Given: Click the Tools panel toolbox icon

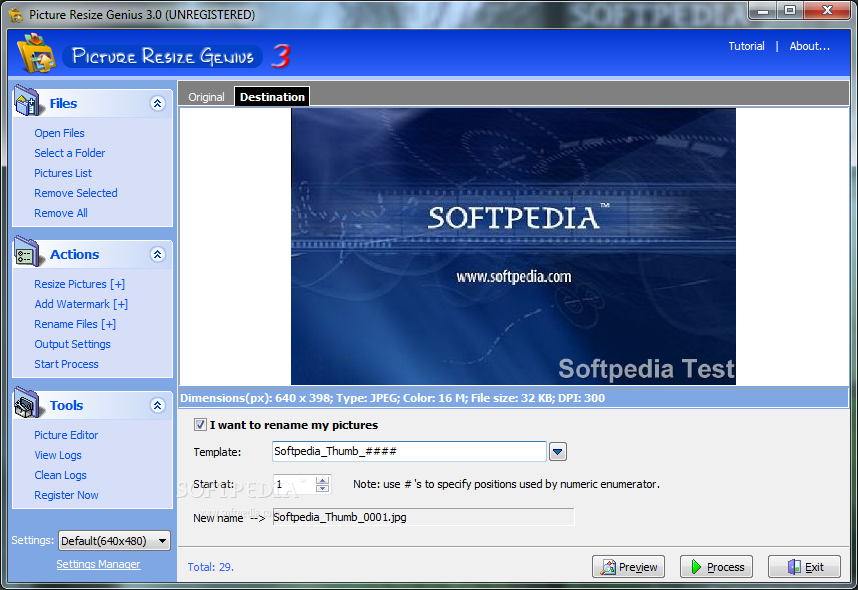Looking at the screenshot, I should 27,403.
